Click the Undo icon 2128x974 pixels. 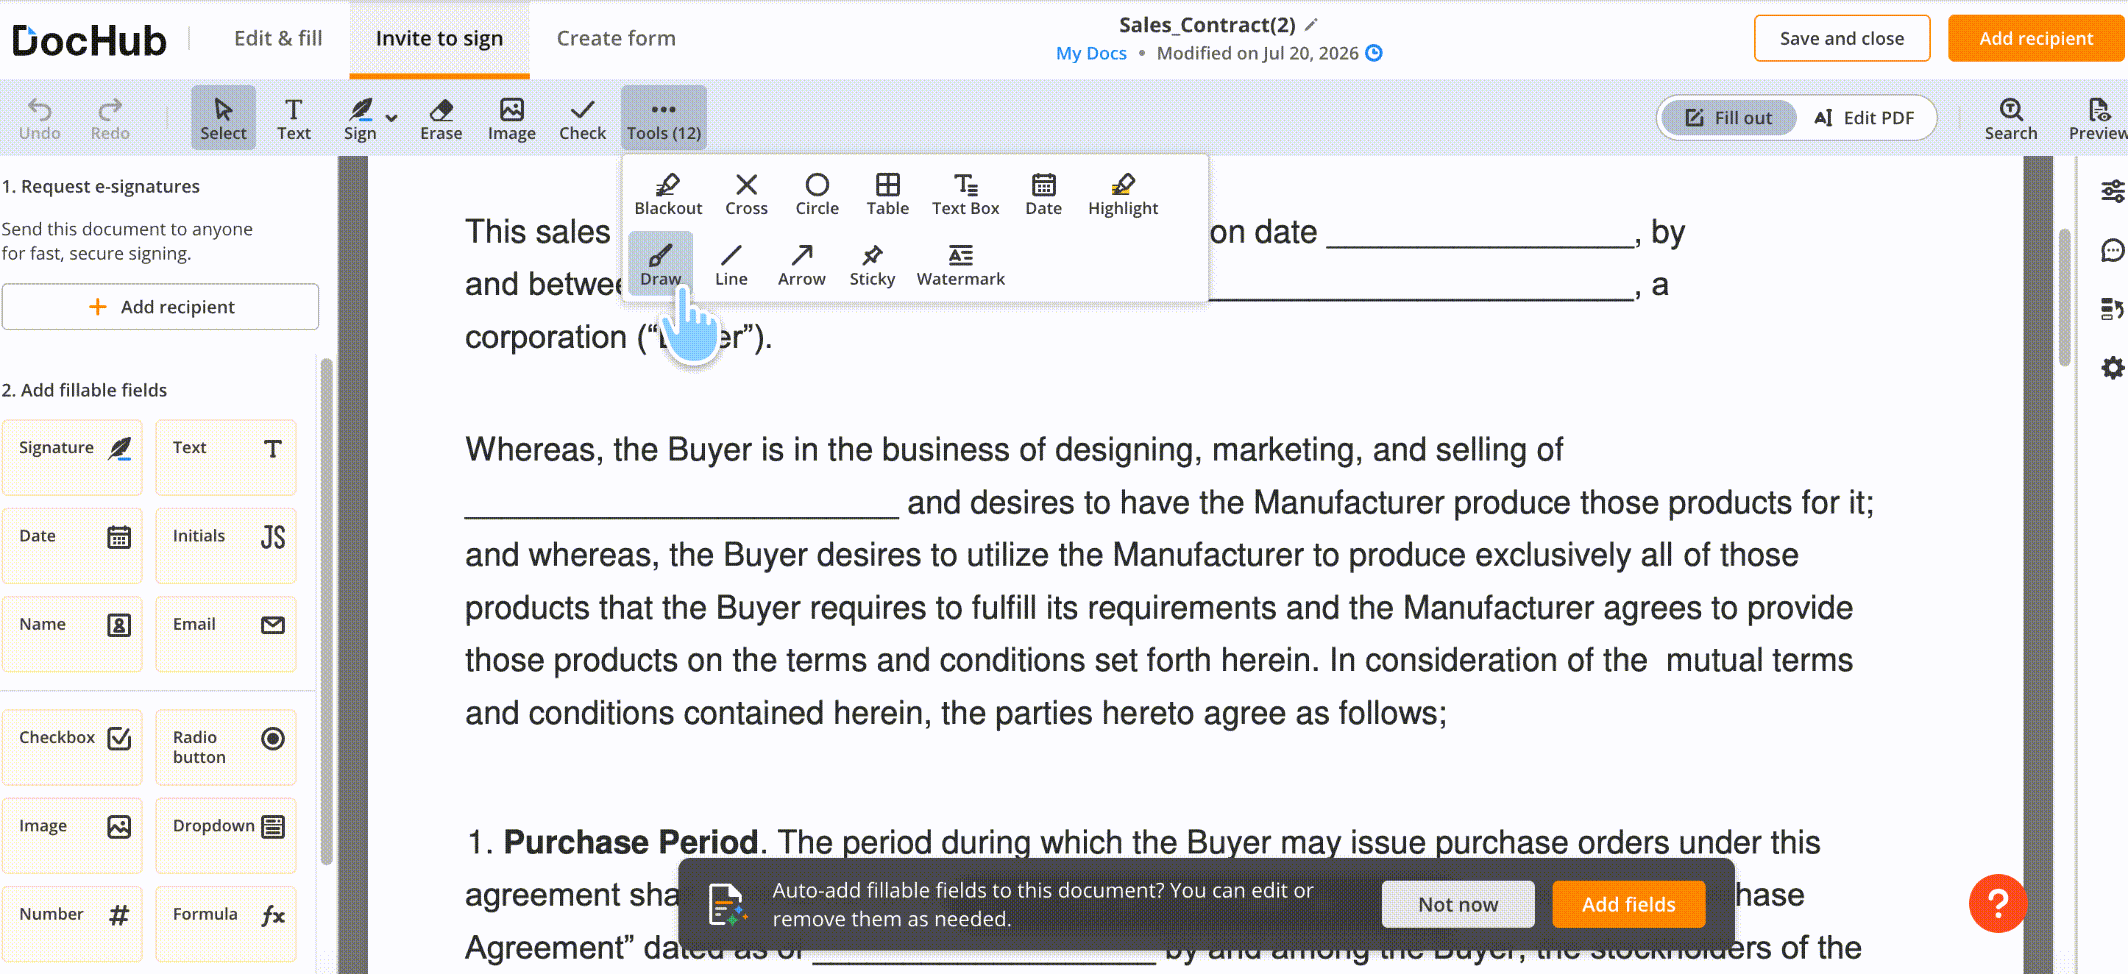pyautogui.click(x=39, y=118)
